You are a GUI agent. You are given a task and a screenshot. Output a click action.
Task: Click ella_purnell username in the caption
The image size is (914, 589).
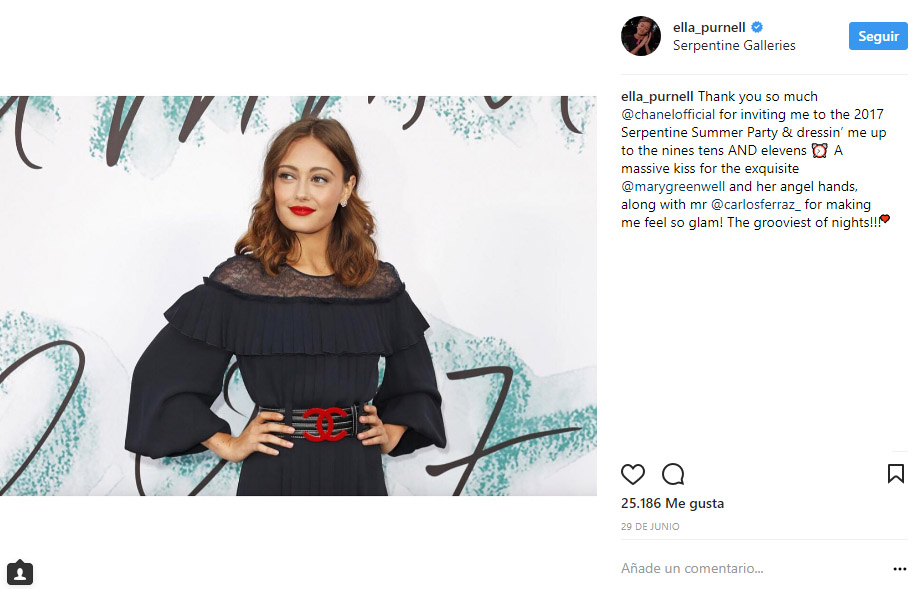[x=657, y=97]
